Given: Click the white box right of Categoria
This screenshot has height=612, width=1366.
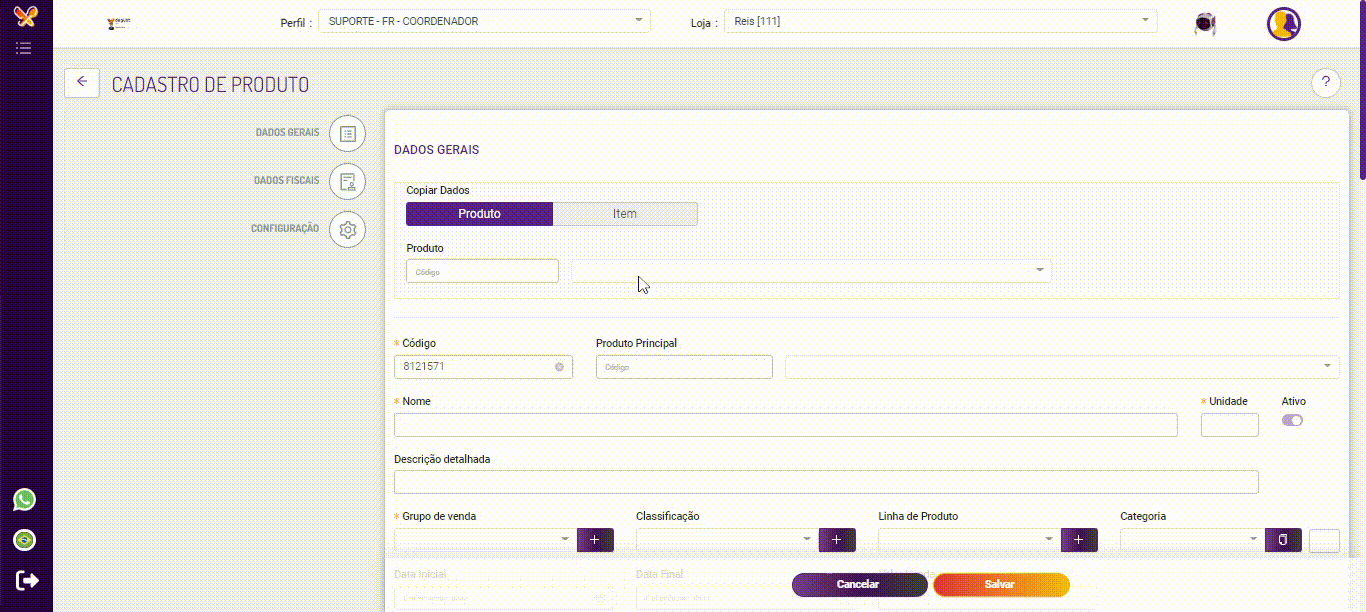Looking at the screenshot, I should tap(1324, 540).
